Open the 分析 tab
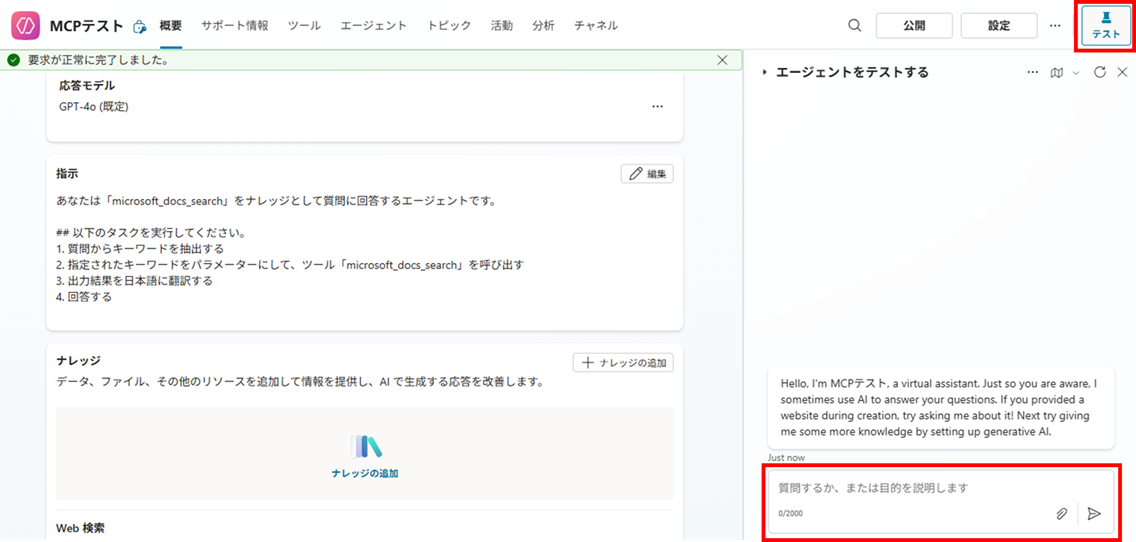 (543, 25)
